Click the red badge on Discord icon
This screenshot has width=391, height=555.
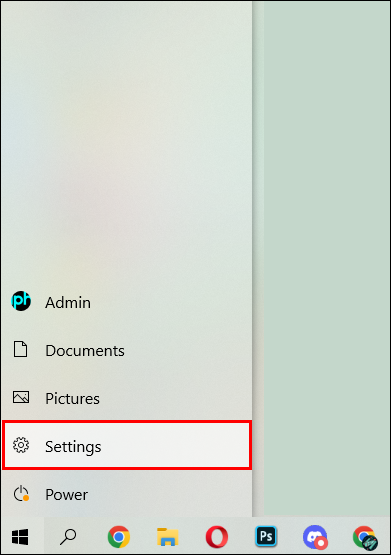pyautogui.click(x=321, y=543)
